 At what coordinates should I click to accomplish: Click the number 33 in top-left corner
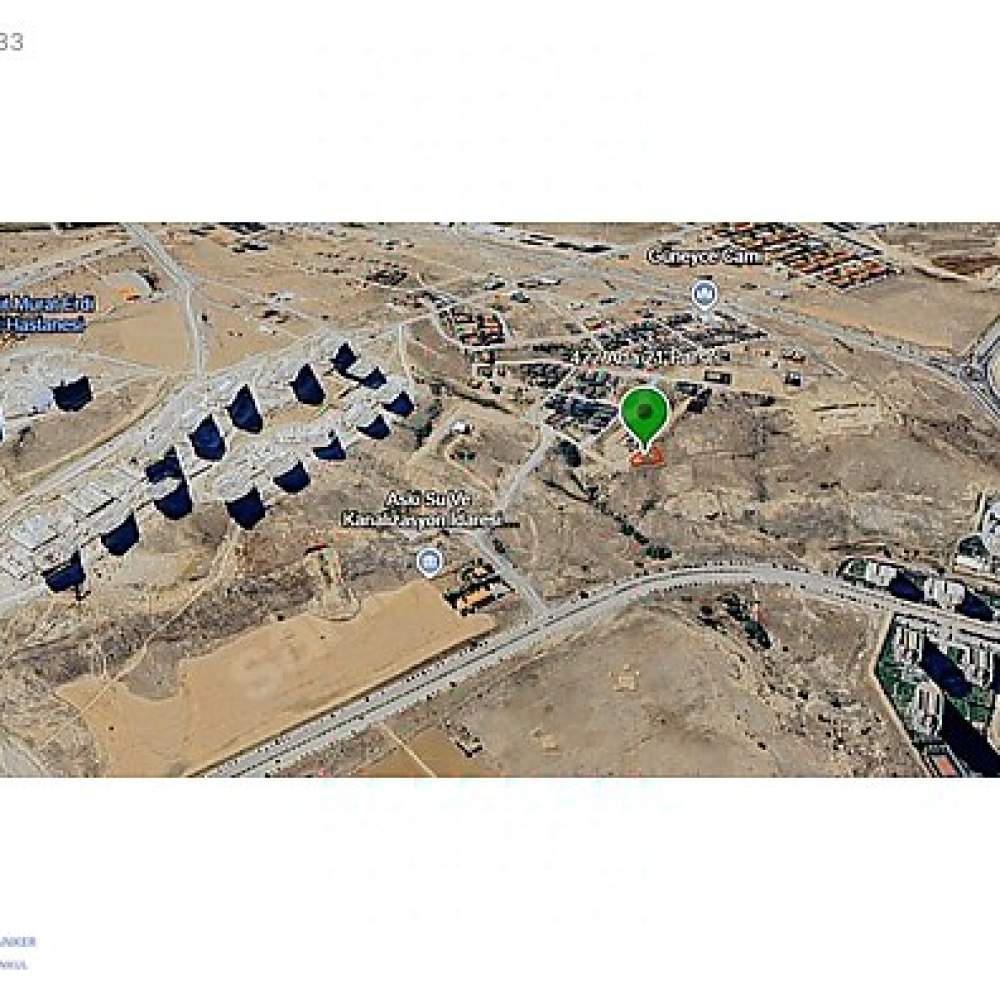[11, 43]
